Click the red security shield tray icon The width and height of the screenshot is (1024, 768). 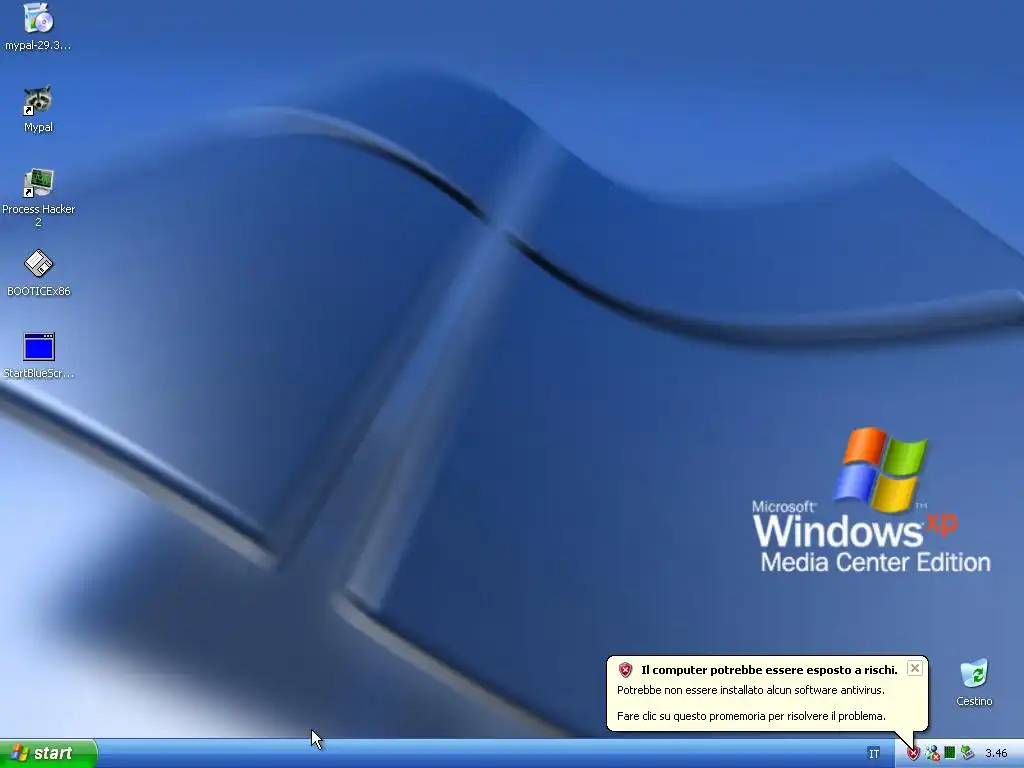click(x=913, y=754)
